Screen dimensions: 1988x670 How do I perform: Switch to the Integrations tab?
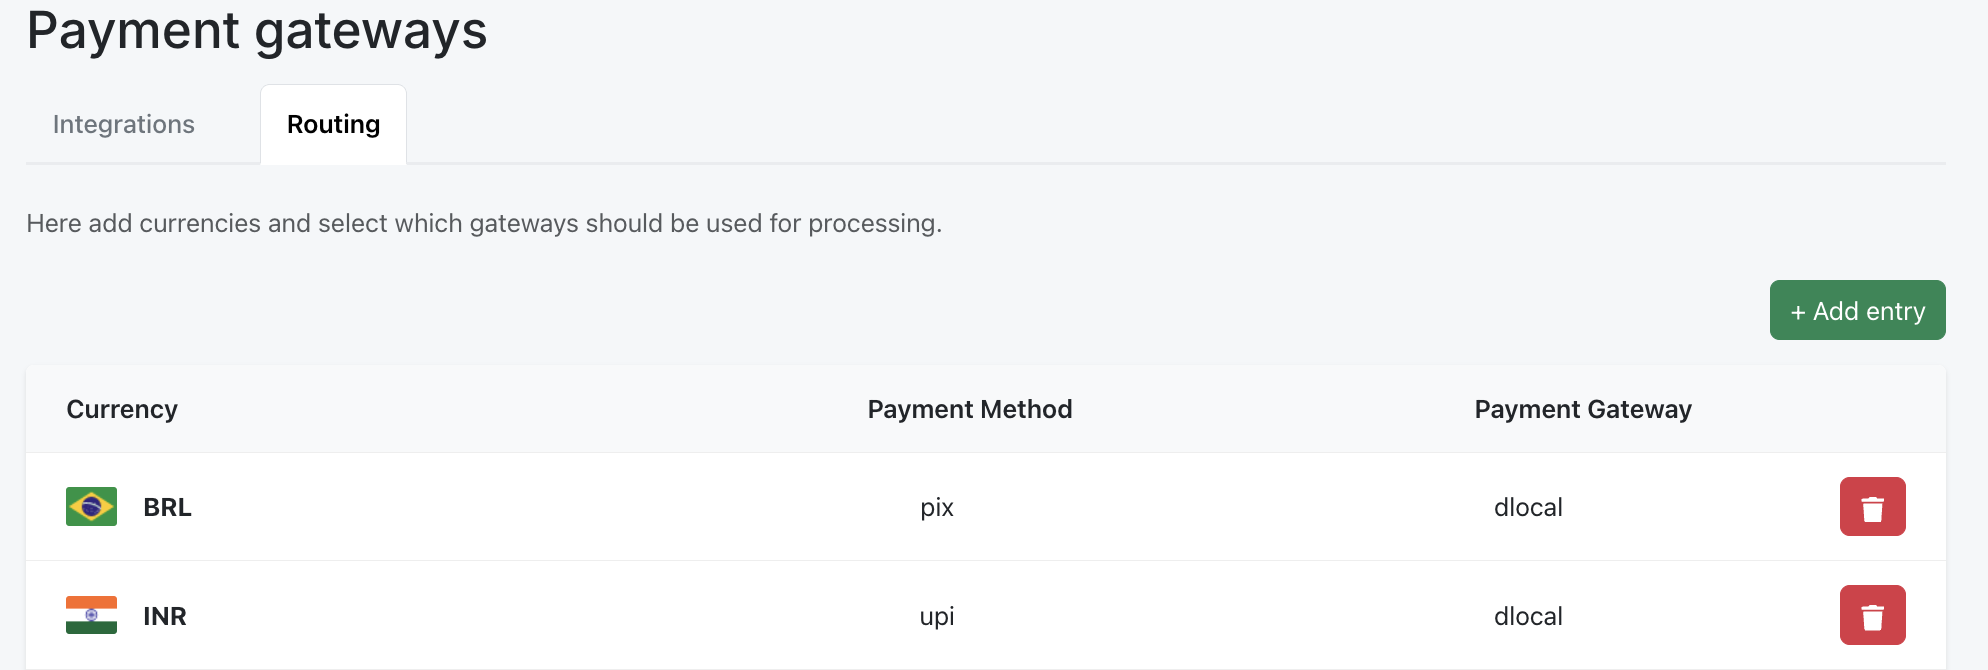[124, 125]
